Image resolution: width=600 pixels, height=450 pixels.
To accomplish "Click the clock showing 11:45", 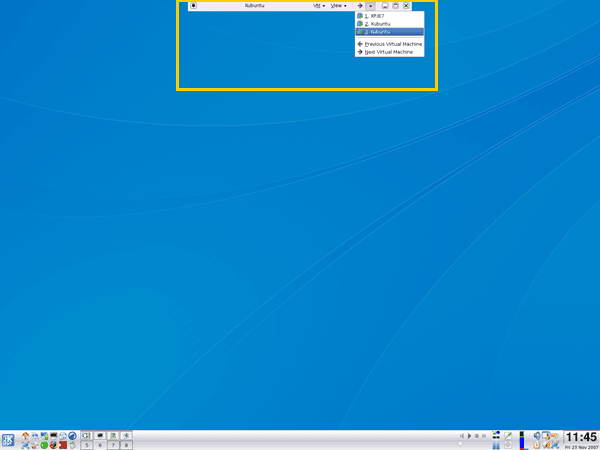I will [x=581, y=437].
